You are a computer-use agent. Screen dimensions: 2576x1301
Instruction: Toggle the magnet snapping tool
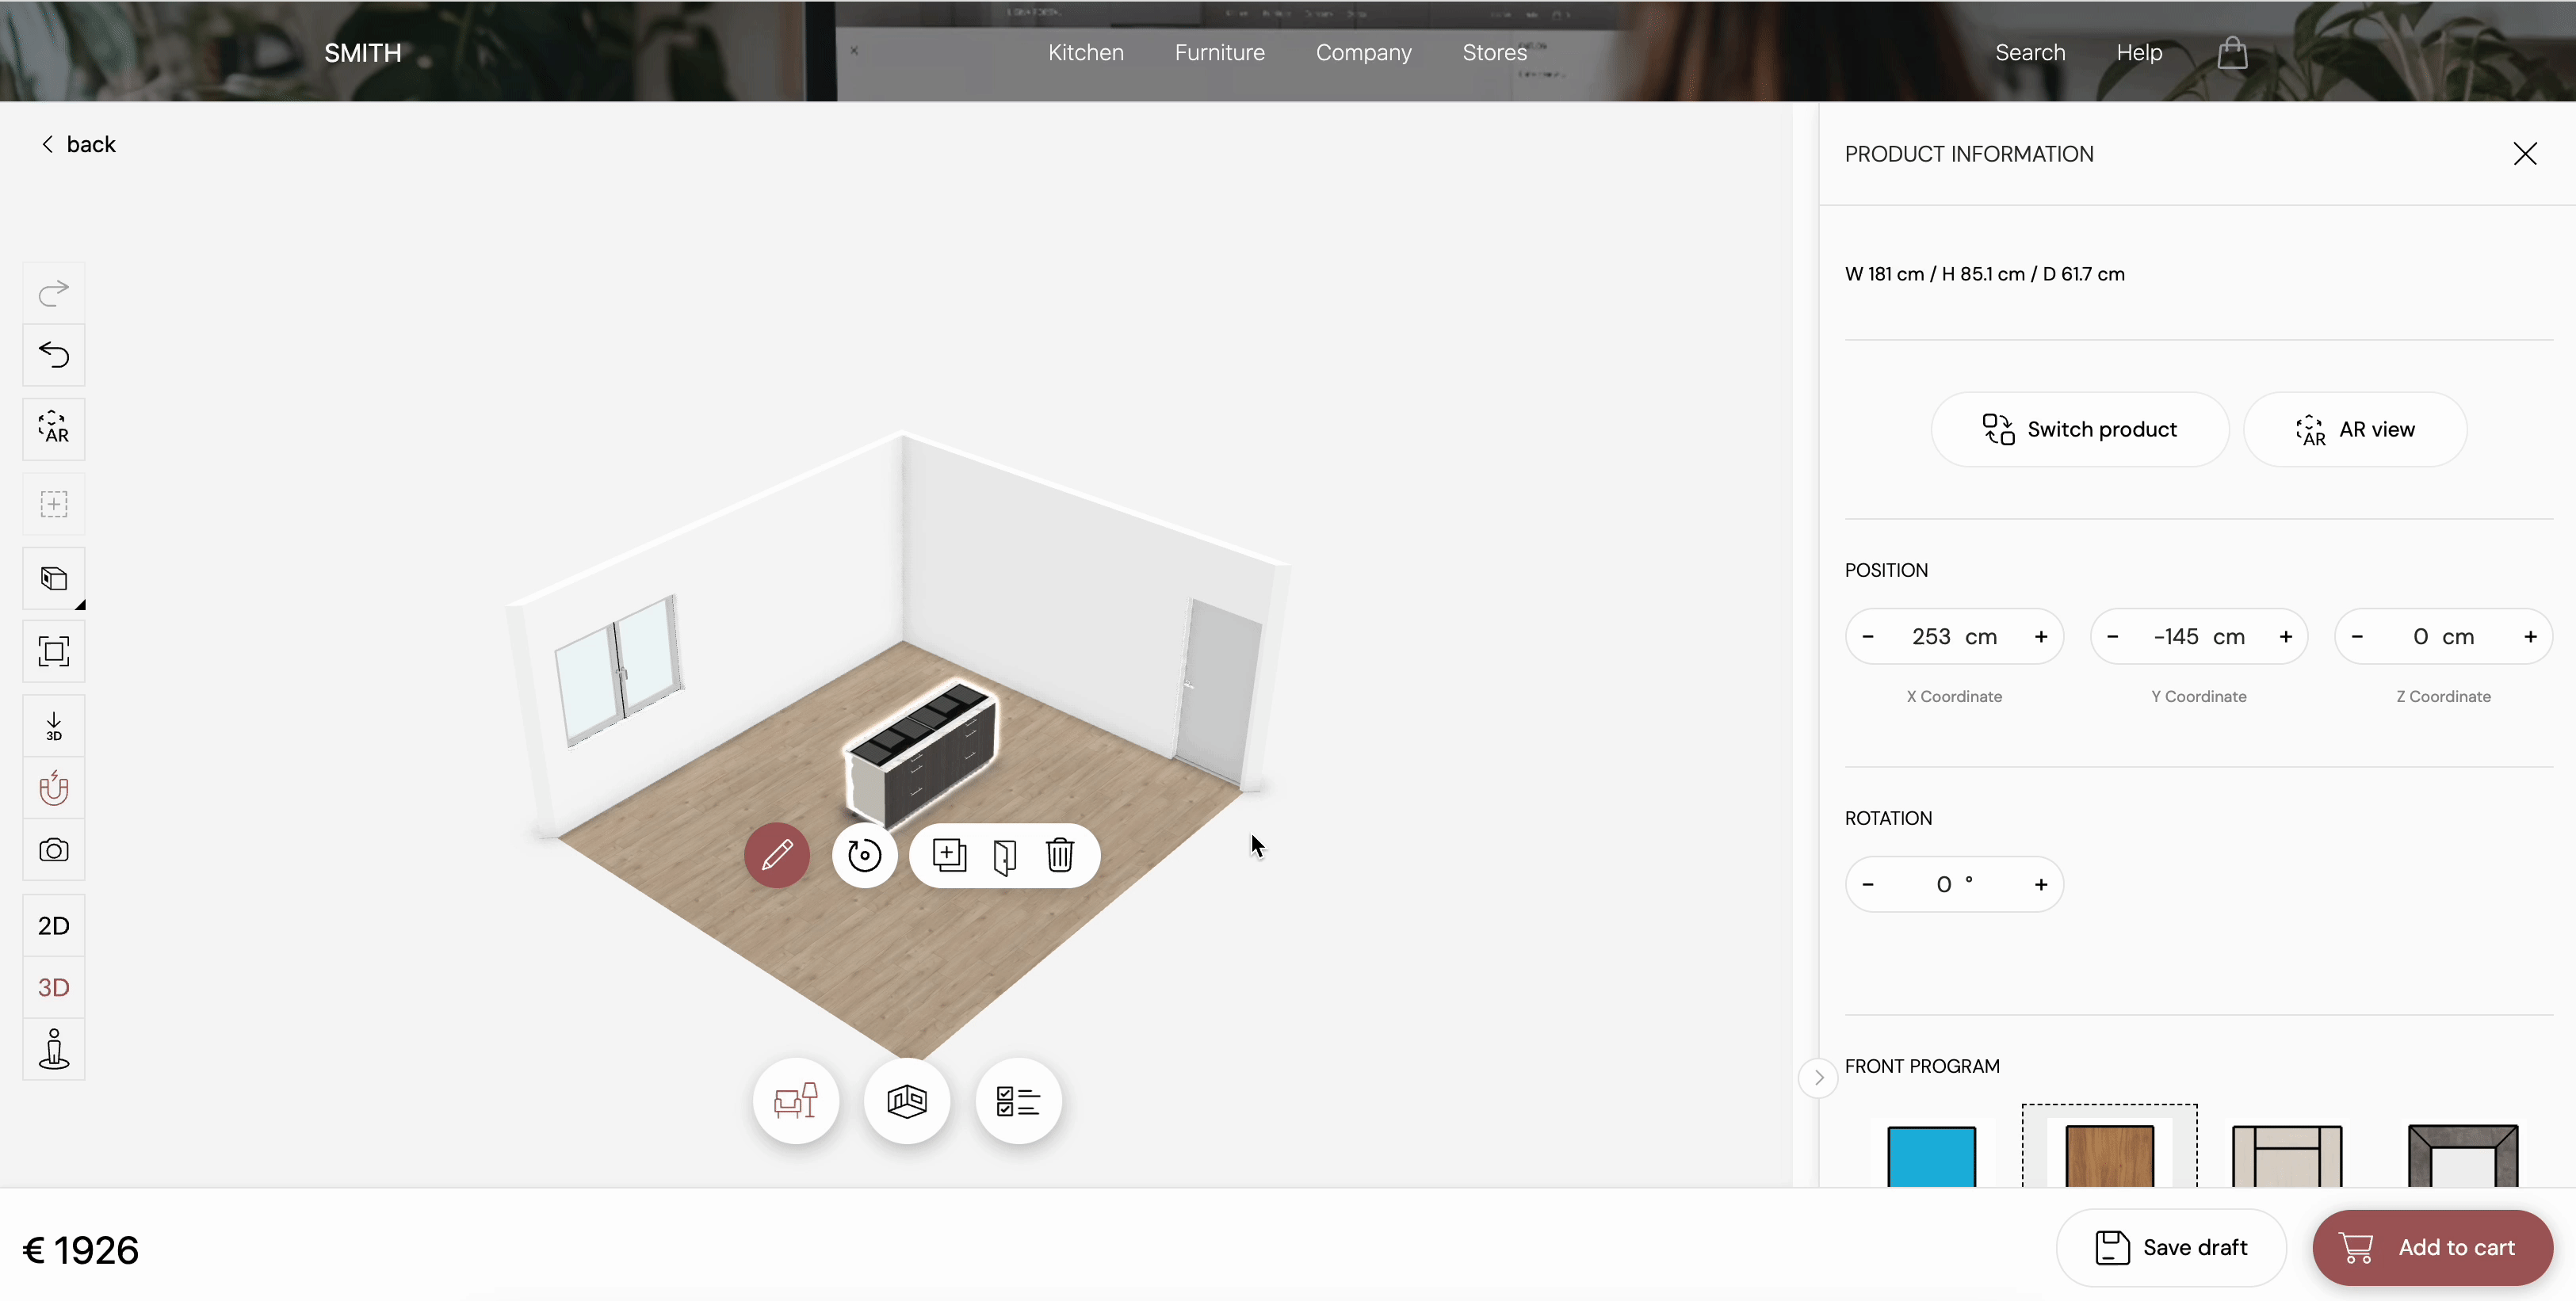[x=54, y=788]
